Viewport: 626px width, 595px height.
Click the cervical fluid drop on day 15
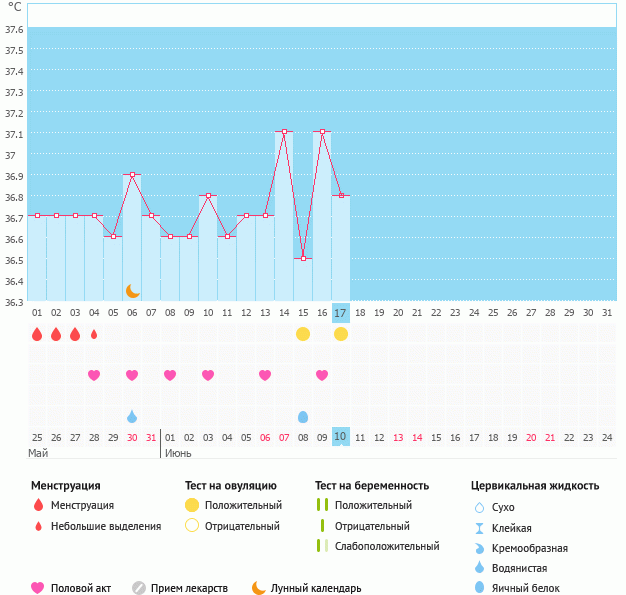click(303, 416)
